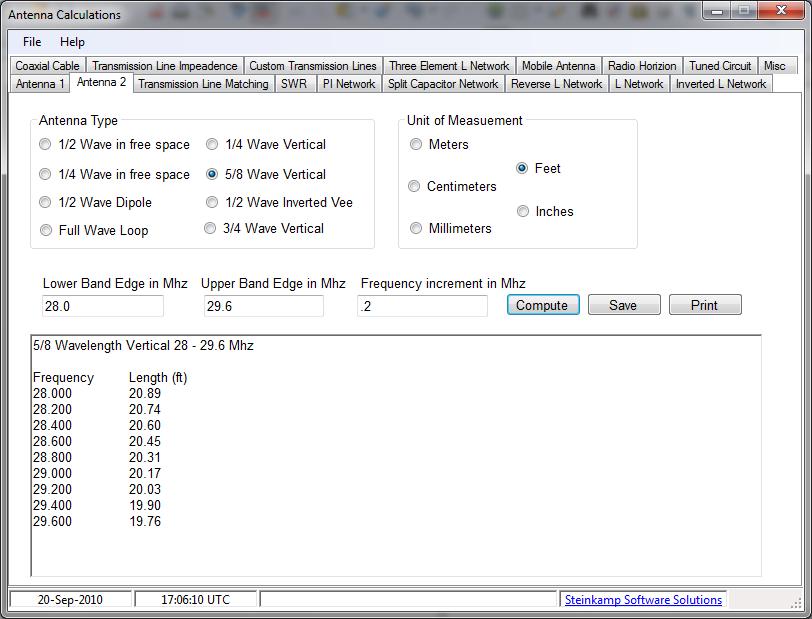812x619 pixels.
Task: Open the Steinkamp Software Solutions link
Action: 643,600
